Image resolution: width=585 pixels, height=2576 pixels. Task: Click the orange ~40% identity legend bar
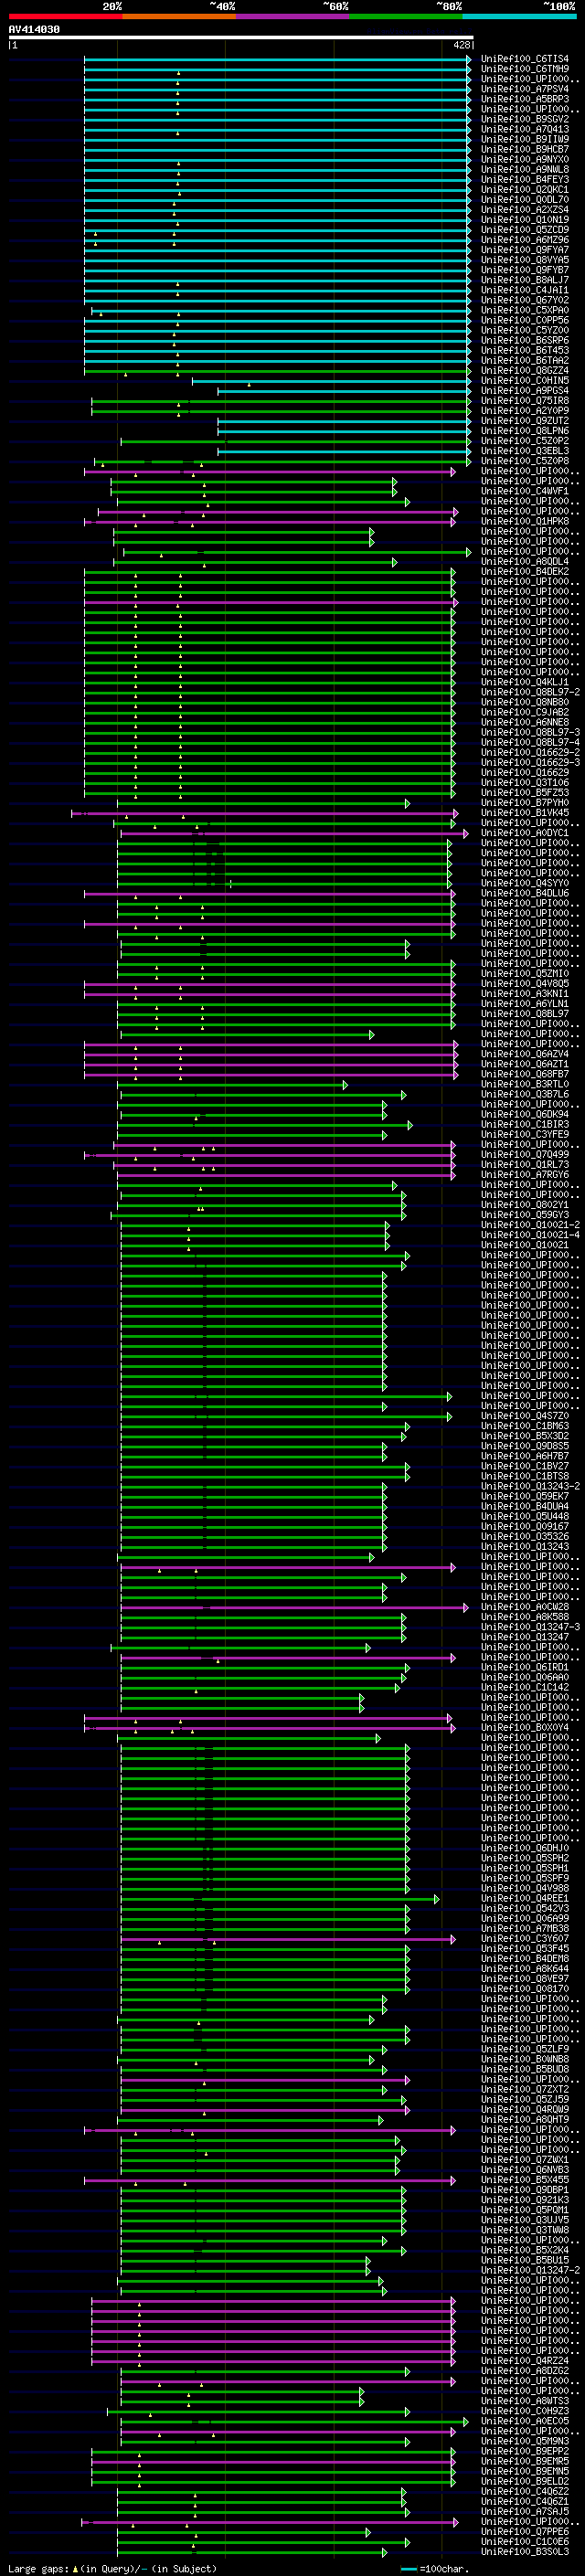179,17
